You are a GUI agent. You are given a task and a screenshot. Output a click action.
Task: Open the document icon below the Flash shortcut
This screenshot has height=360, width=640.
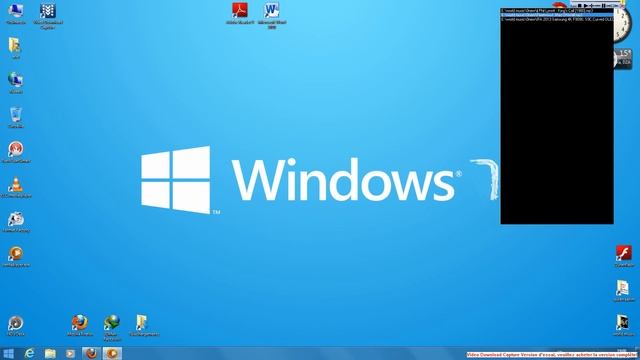tap(624, 291)
